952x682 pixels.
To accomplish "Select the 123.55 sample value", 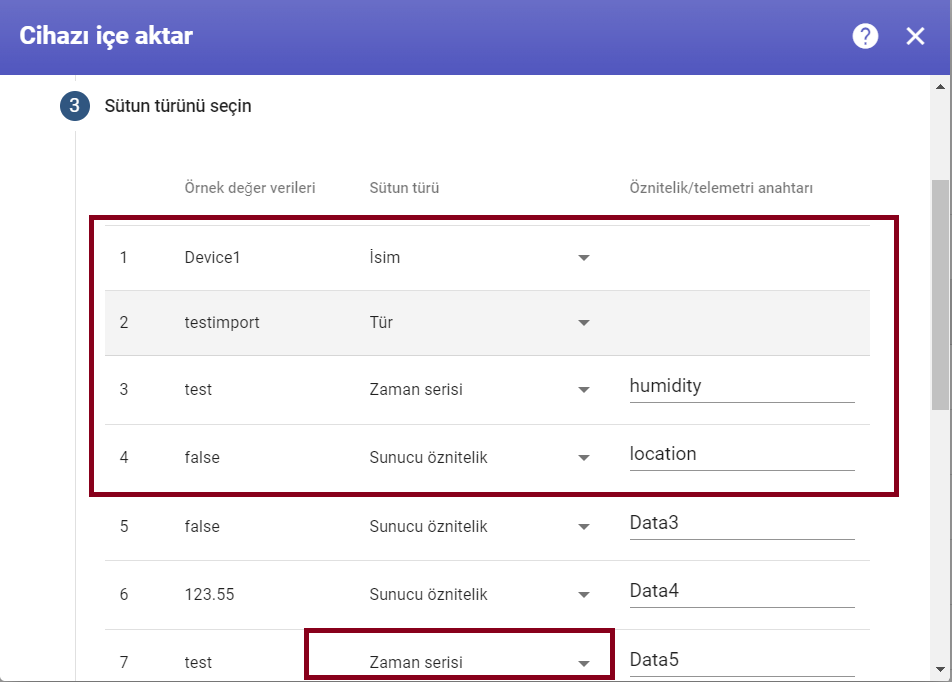I will coord(209,595).
